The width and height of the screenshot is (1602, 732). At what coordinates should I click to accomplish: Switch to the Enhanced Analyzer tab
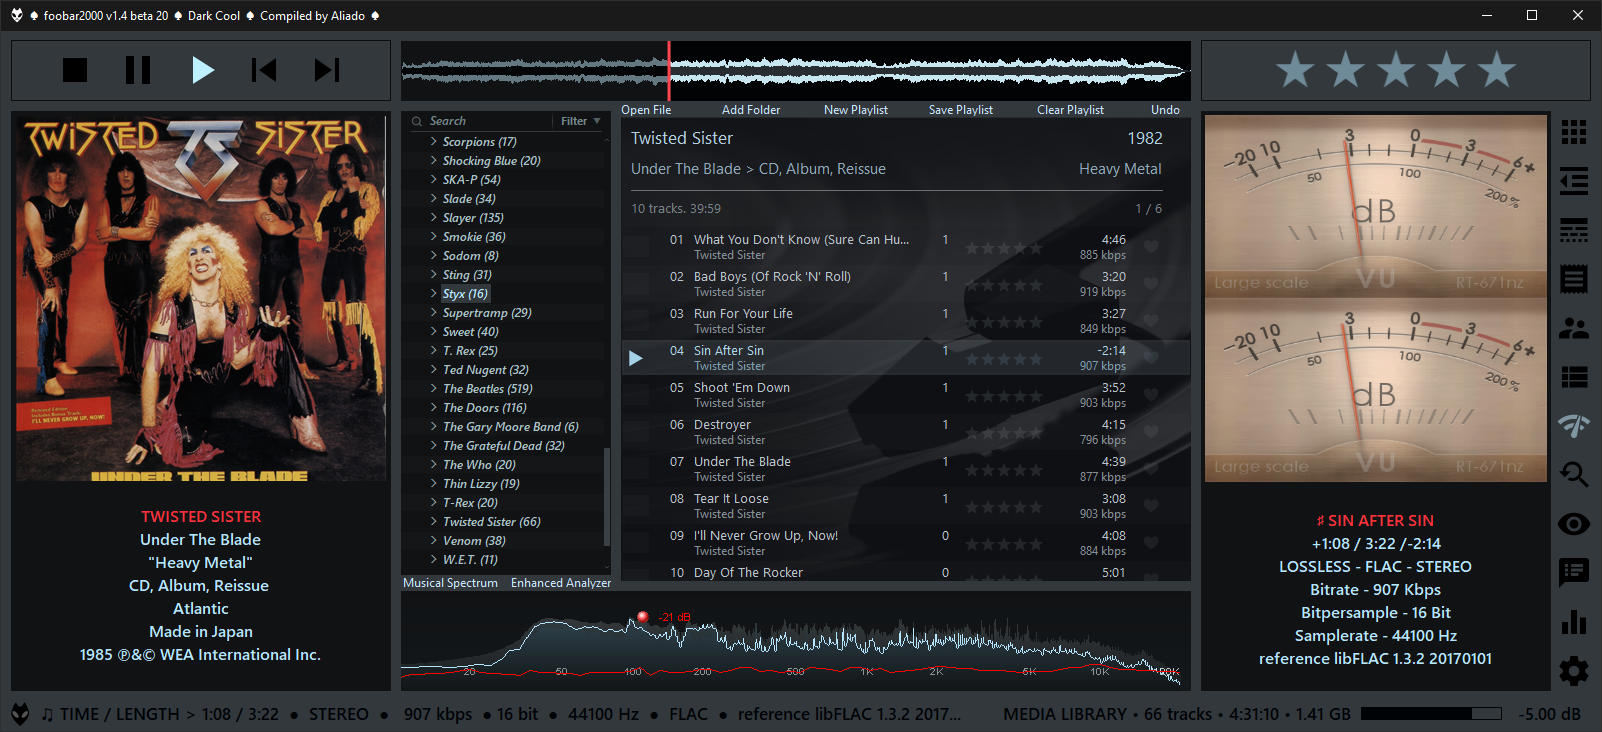560,583
